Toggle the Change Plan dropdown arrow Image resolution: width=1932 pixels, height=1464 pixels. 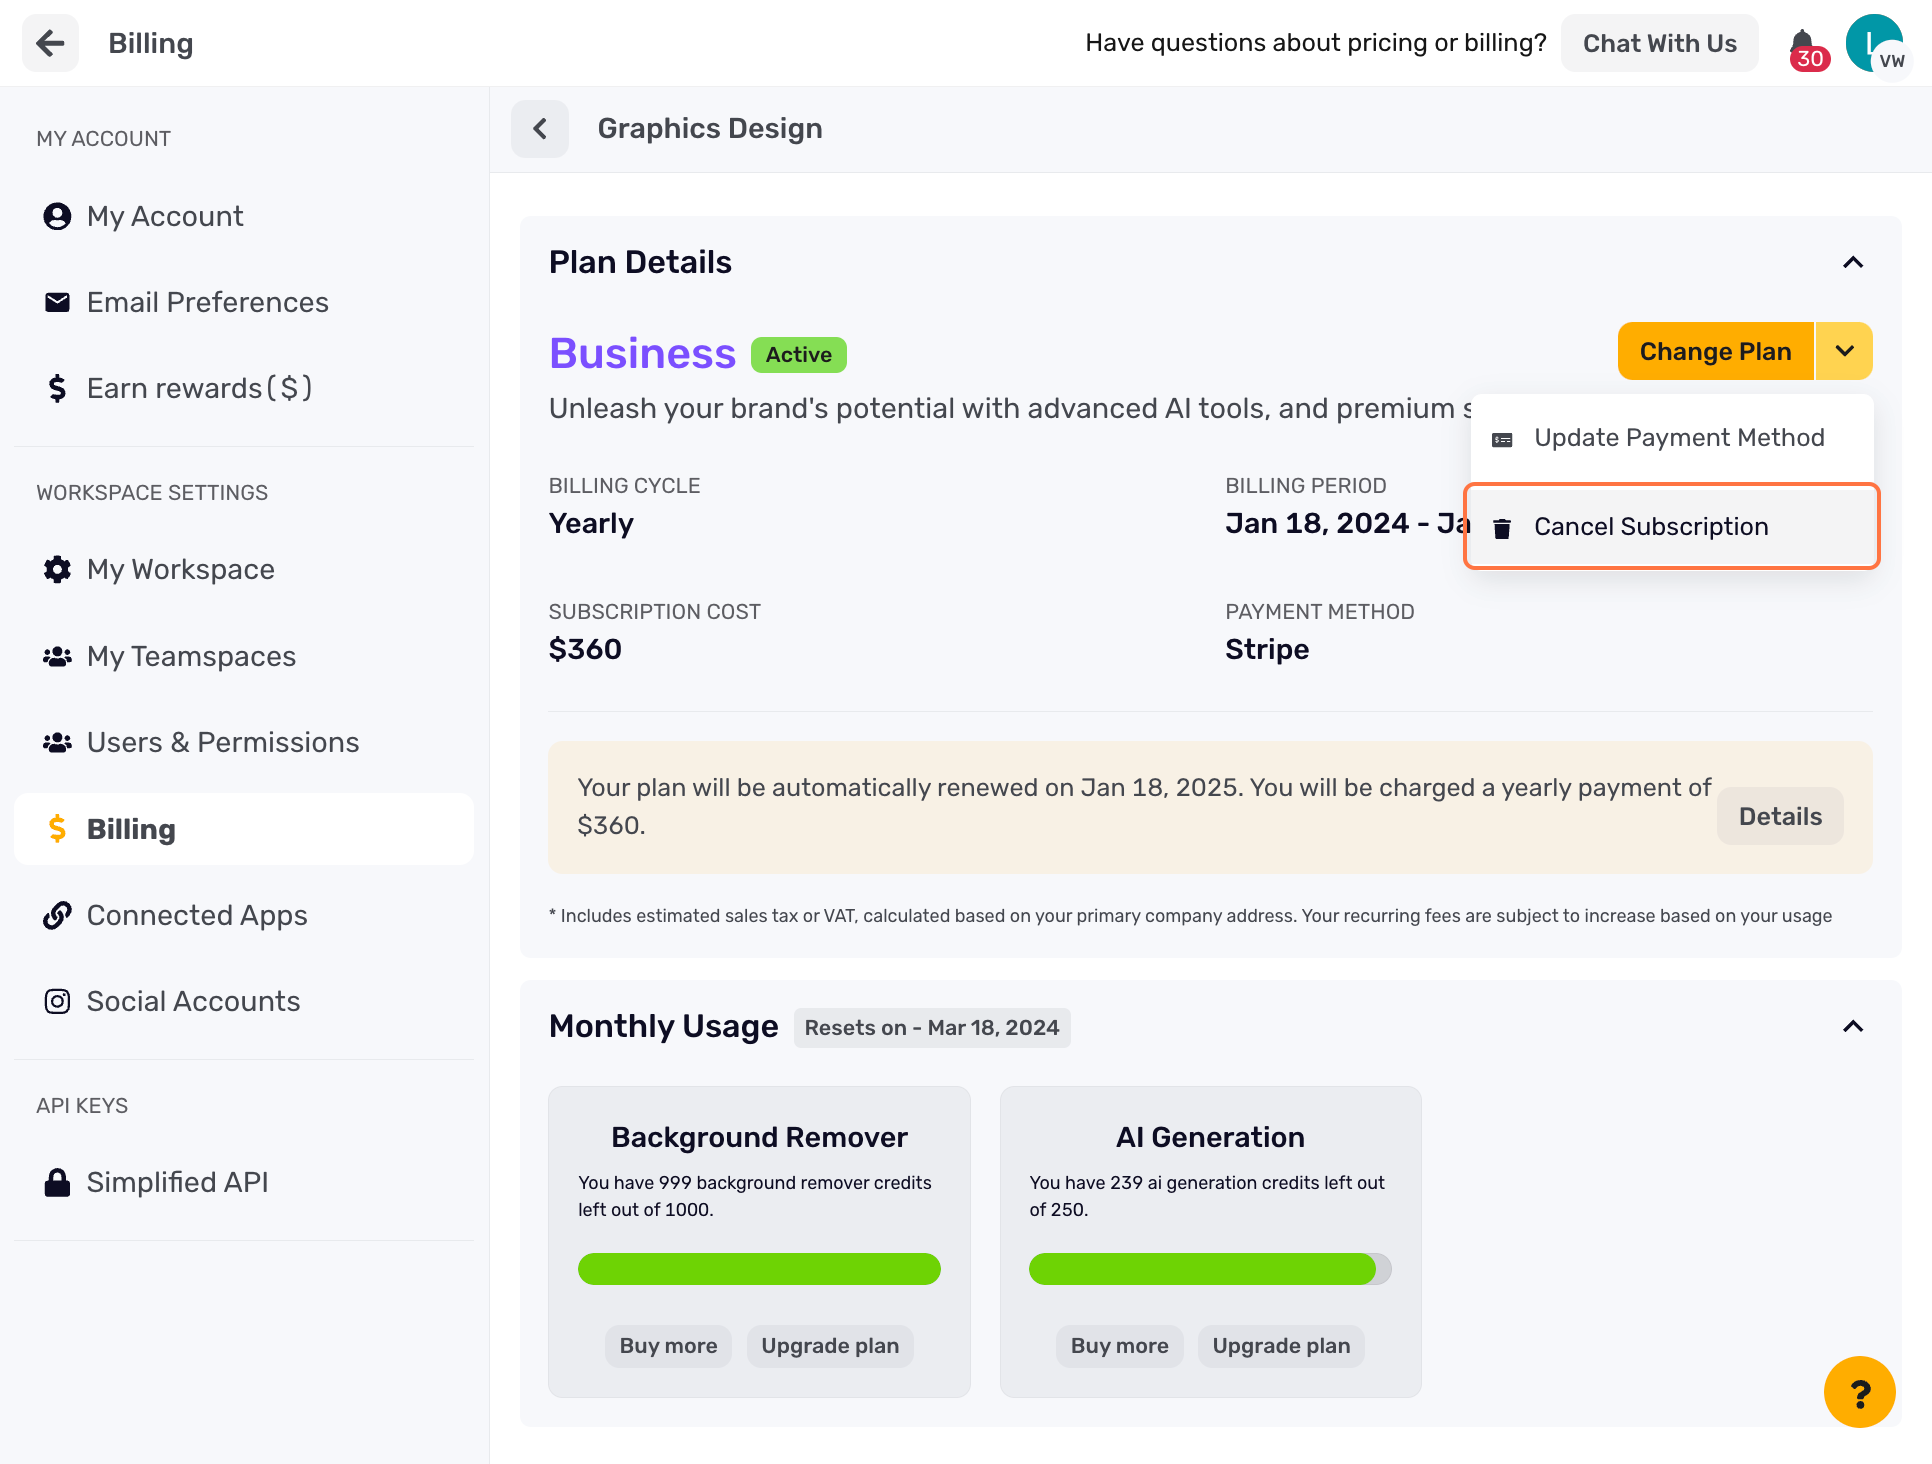pos(1845,351)
